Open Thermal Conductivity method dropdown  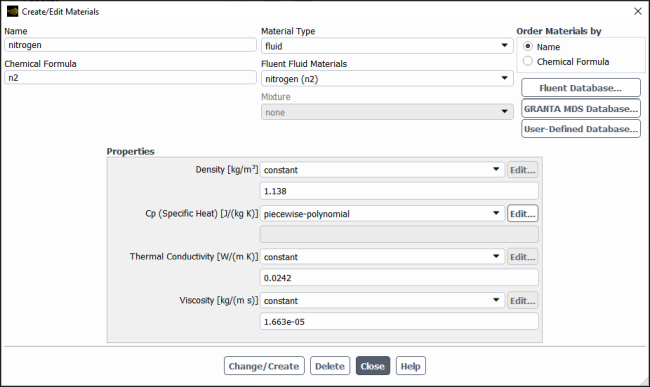point(382,256)
